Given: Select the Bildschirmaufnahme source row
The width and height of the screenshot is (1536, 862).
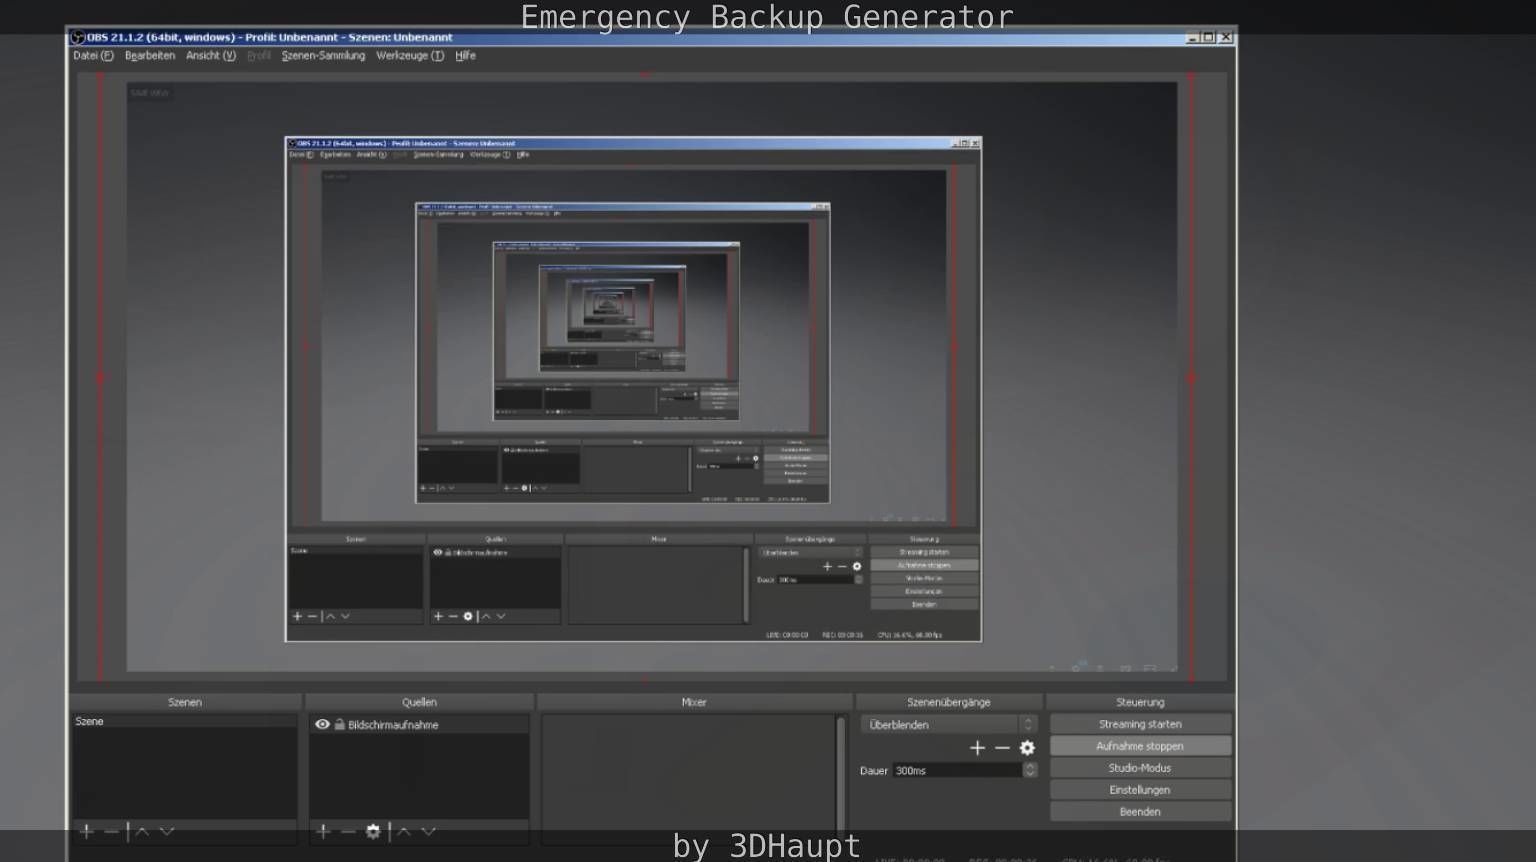Looking at the screenshot, I should point(419,724).
